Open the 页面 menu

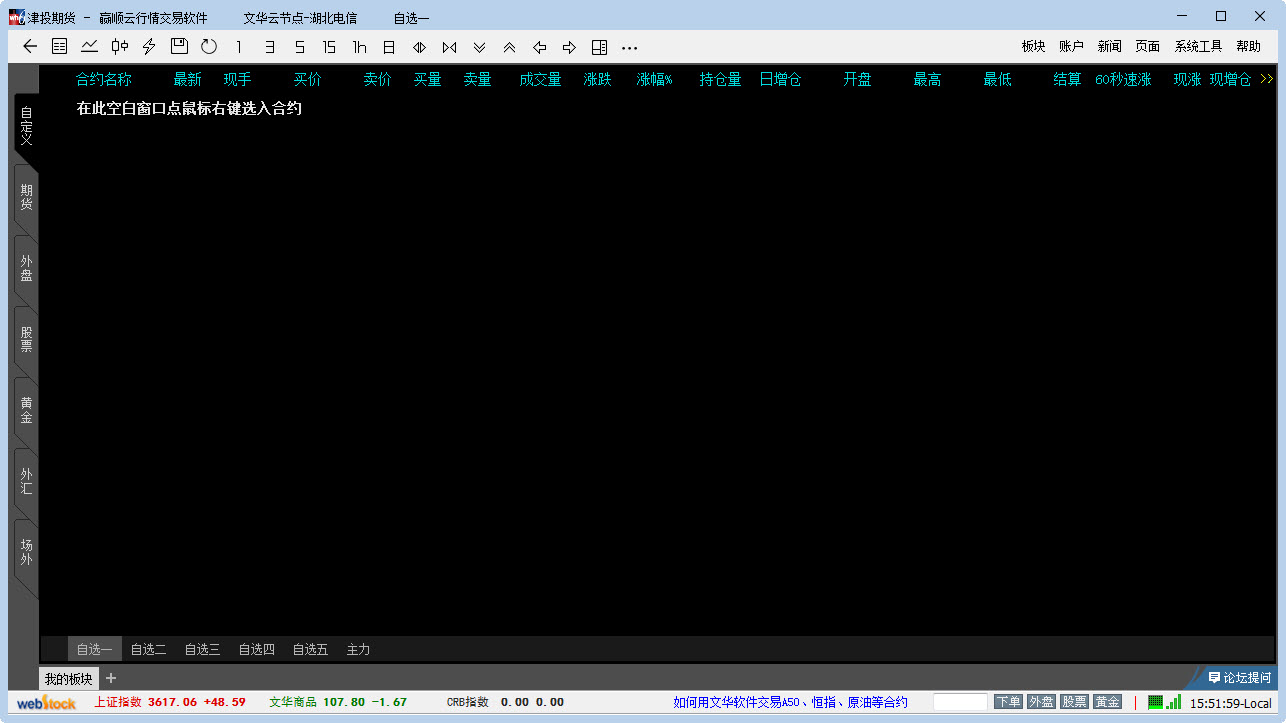(x=1147, y=46)
